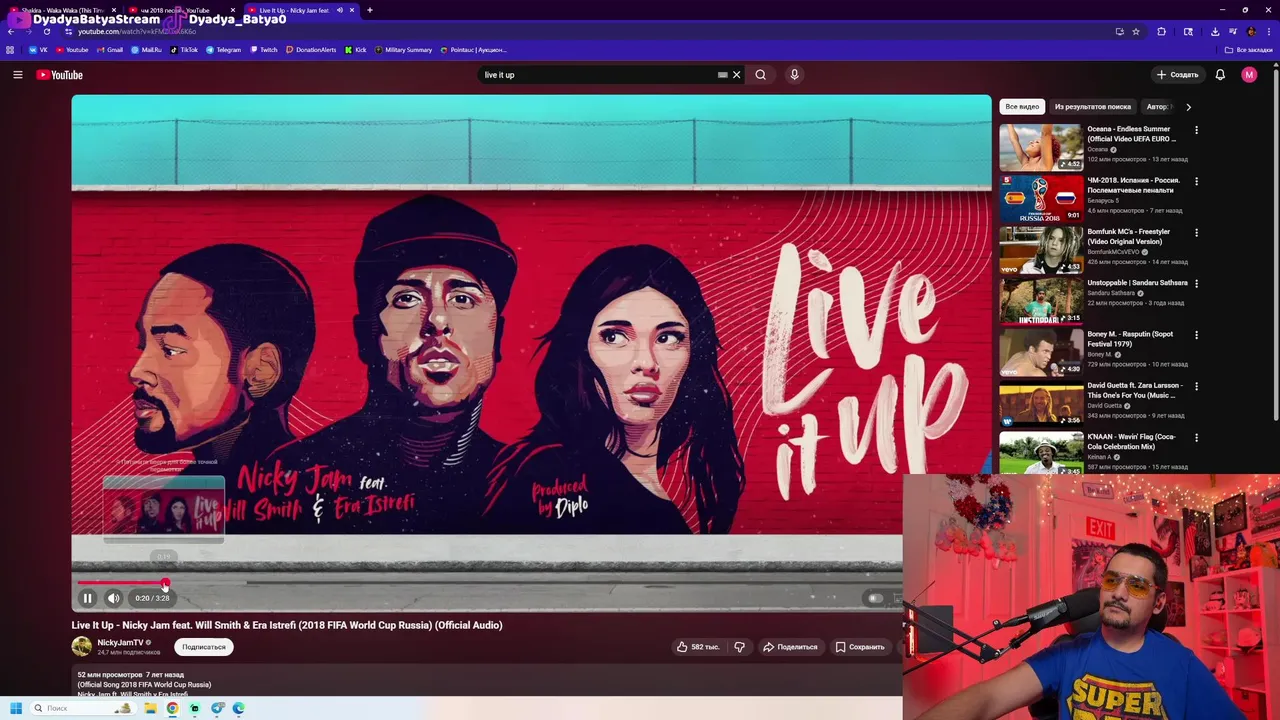Viewport: 1280px width, 720px height.
Task: Open options menu for ЧМ-2018 video
Action: click(x=1196, y=181)
